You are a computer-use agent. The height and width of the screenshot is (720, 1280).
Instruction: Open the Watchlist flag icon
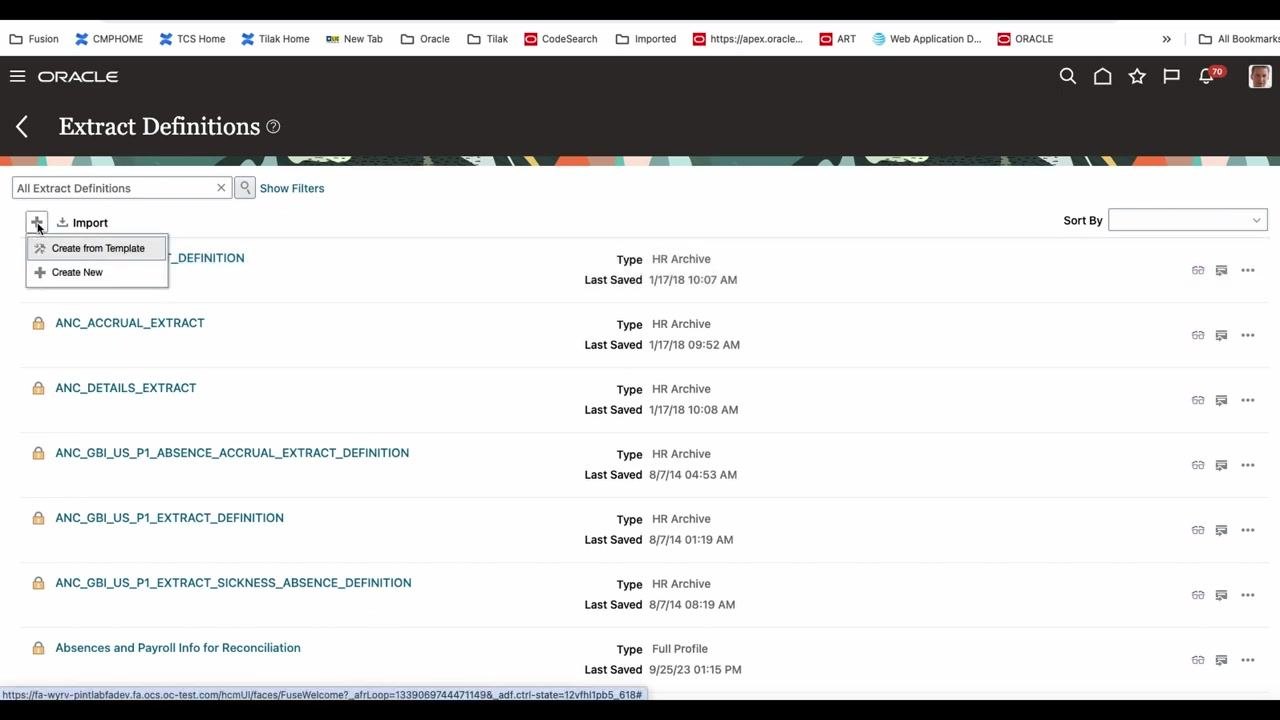point(1171,76)
